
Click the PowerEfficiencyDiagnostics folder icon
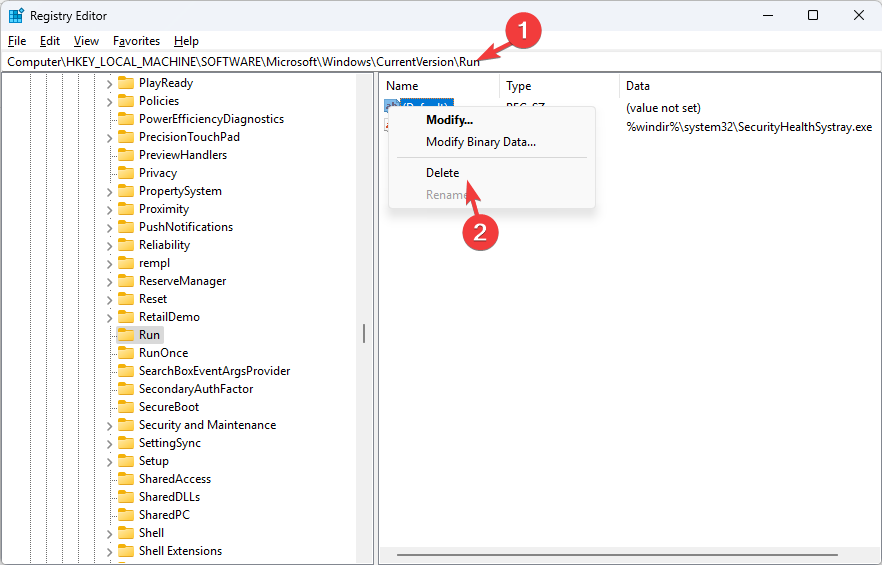(126, 119)
